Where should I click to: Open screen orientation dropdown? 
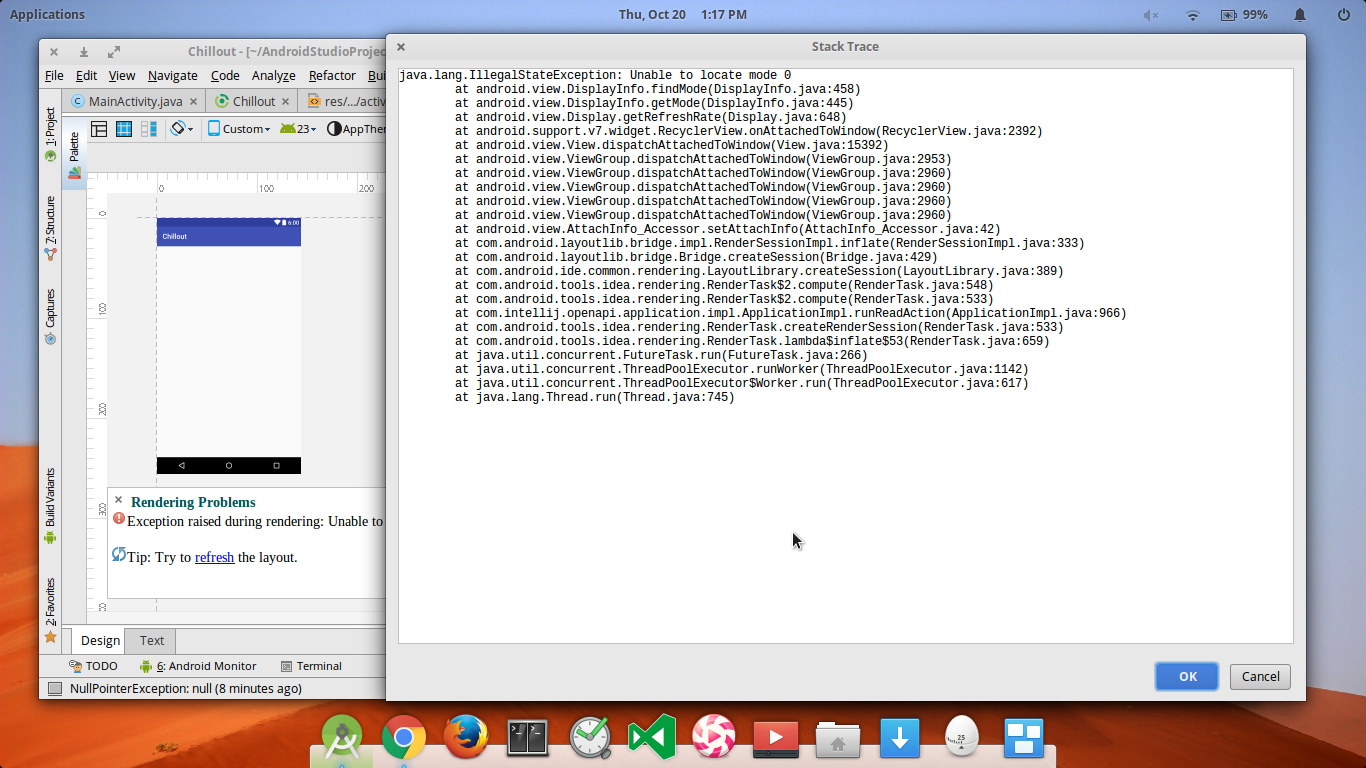[181, 129]
